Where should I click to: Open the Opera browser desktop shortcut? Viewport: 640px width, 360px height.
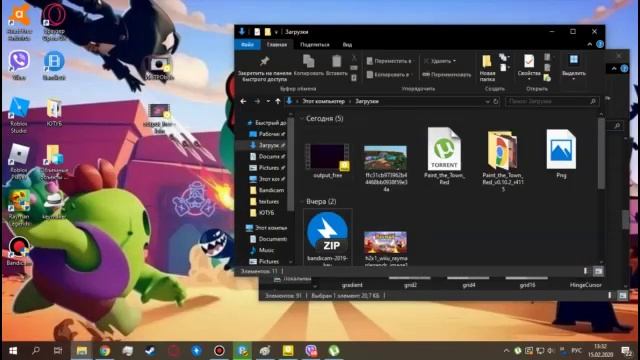pyautogui.click(x=54, y=23)
